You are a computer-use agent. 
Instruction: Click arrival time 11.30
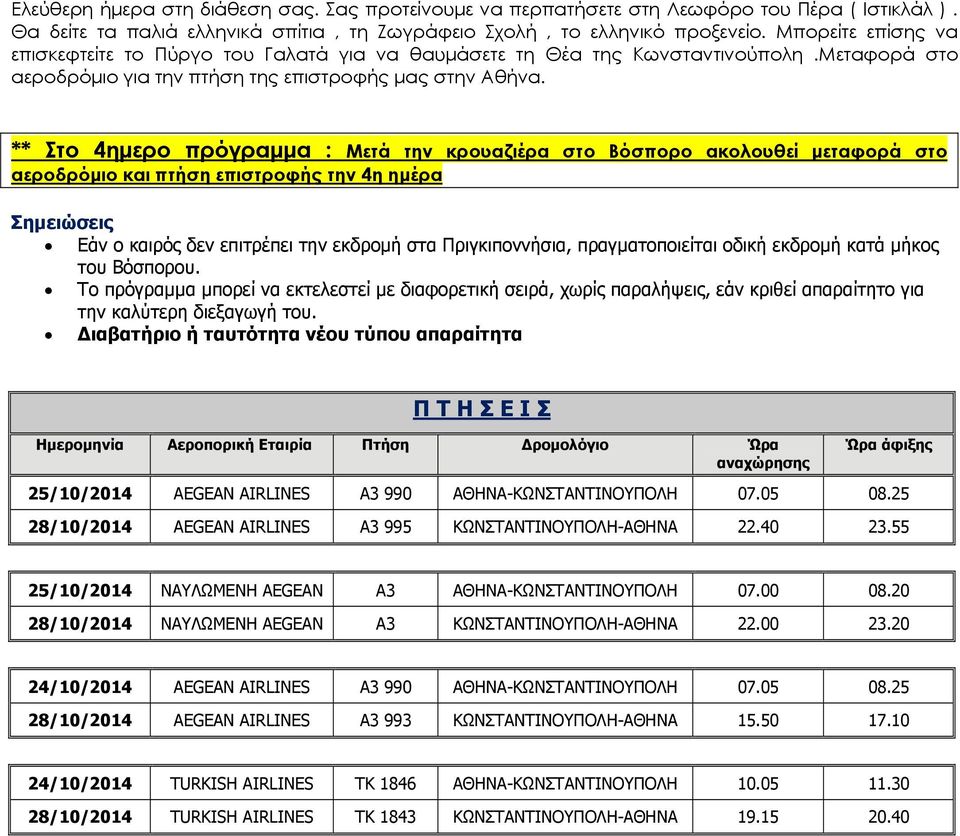tap(888, 783)
